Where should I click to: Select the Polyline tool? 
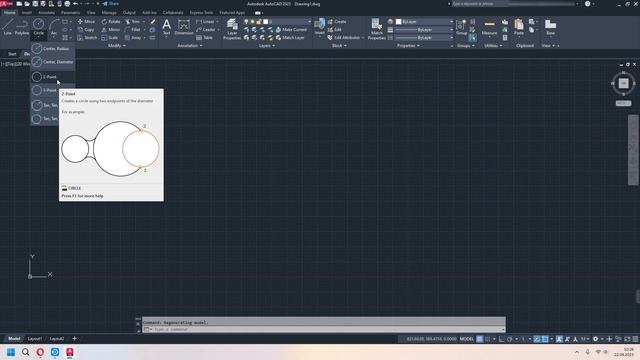point(22,27)
